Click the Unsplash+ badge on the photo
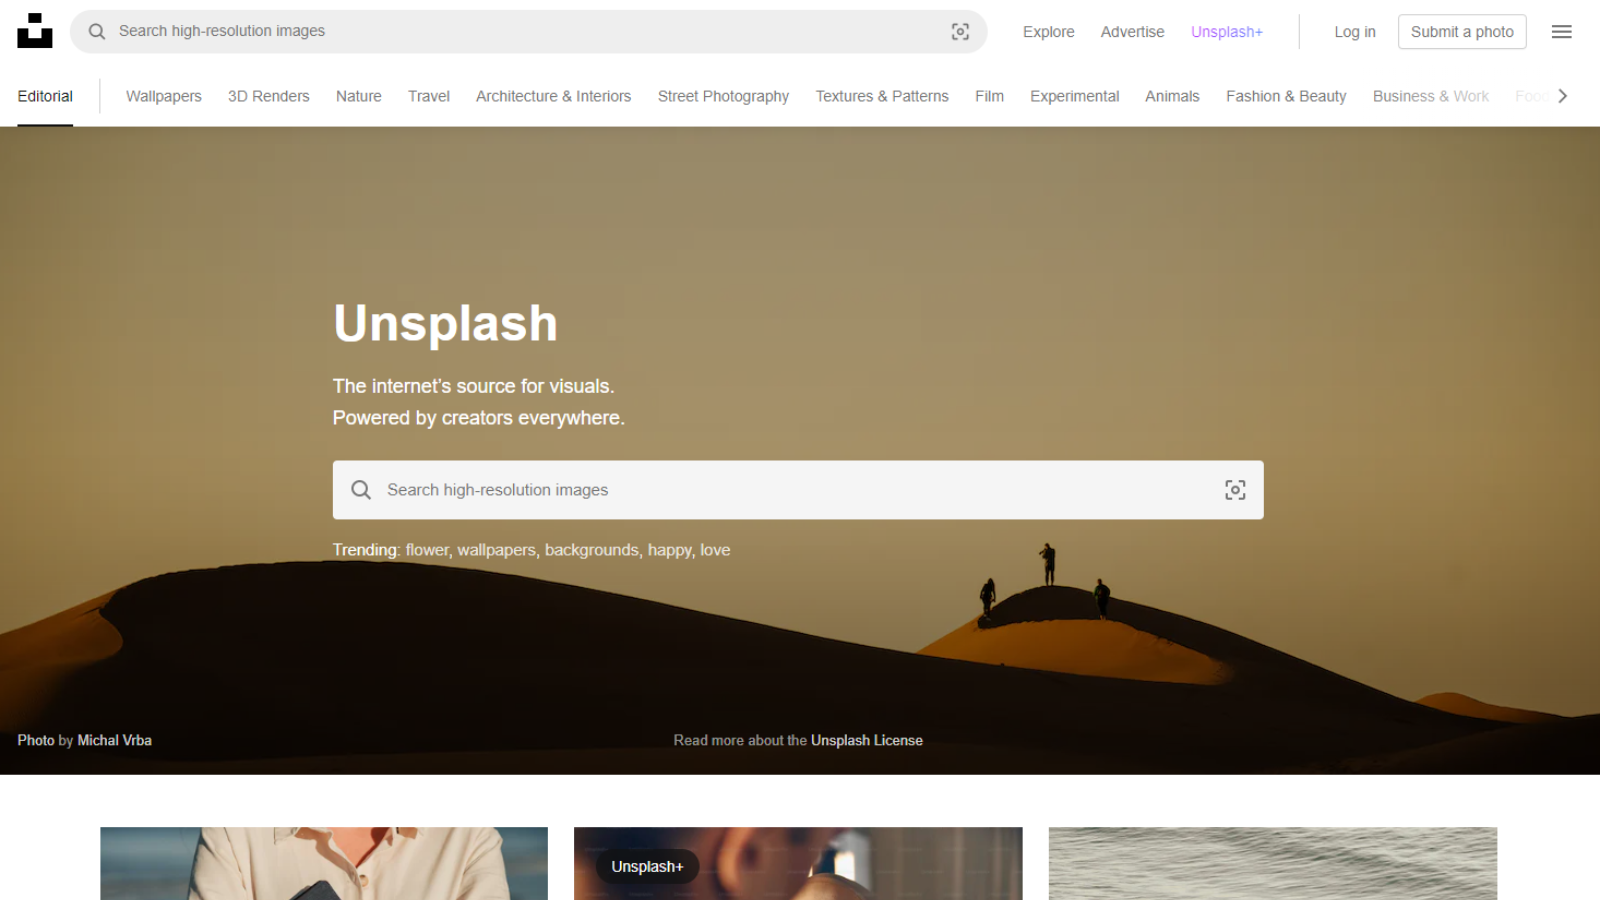 point(647,867)
